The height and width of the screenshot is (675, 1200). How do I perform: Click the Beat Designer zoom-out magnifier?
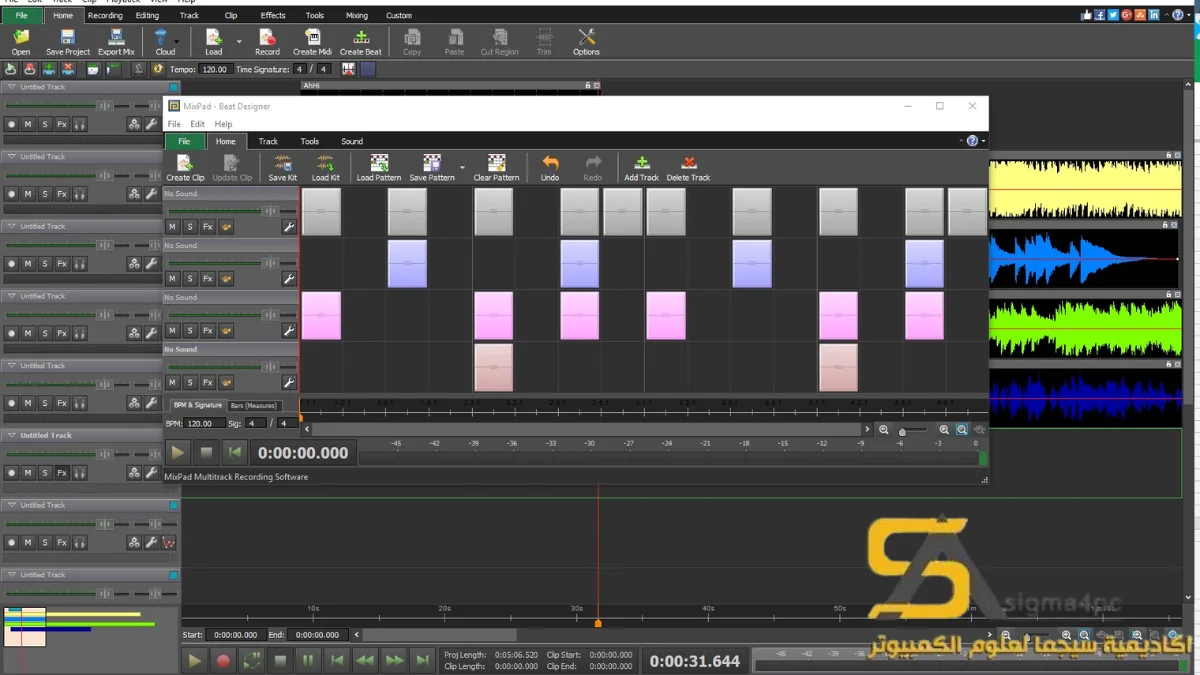(x=884, y=429)
